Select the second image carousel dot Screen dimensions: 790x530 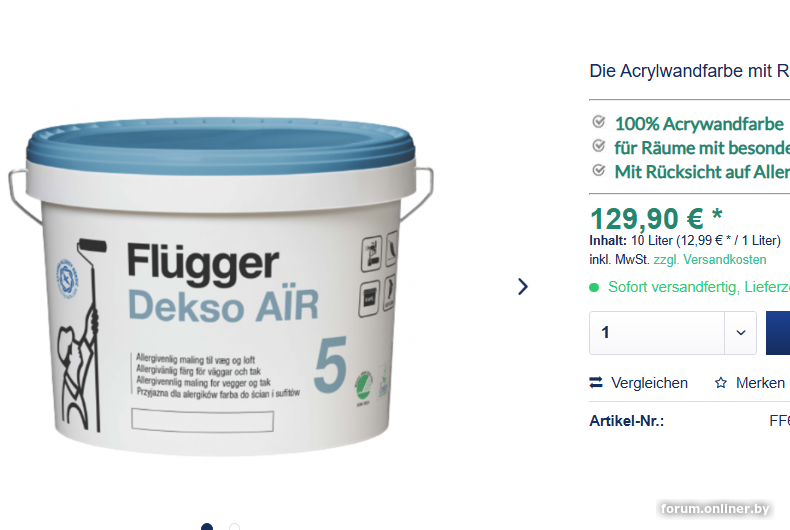click(234, 527)
